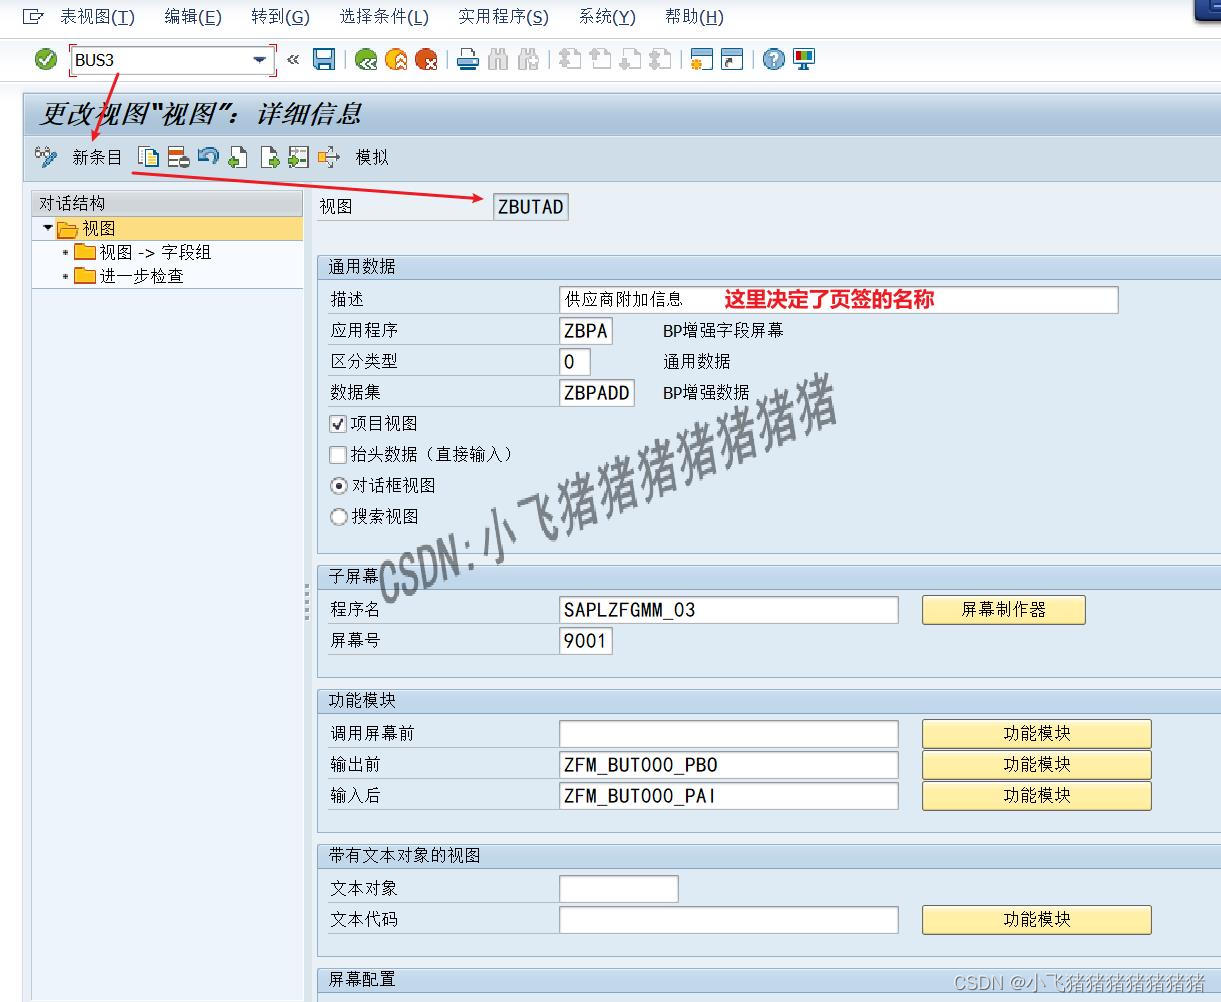Click the 区分类型 field with value 0
This screenshot has height=1002, width=1221.
click(575, 361)
